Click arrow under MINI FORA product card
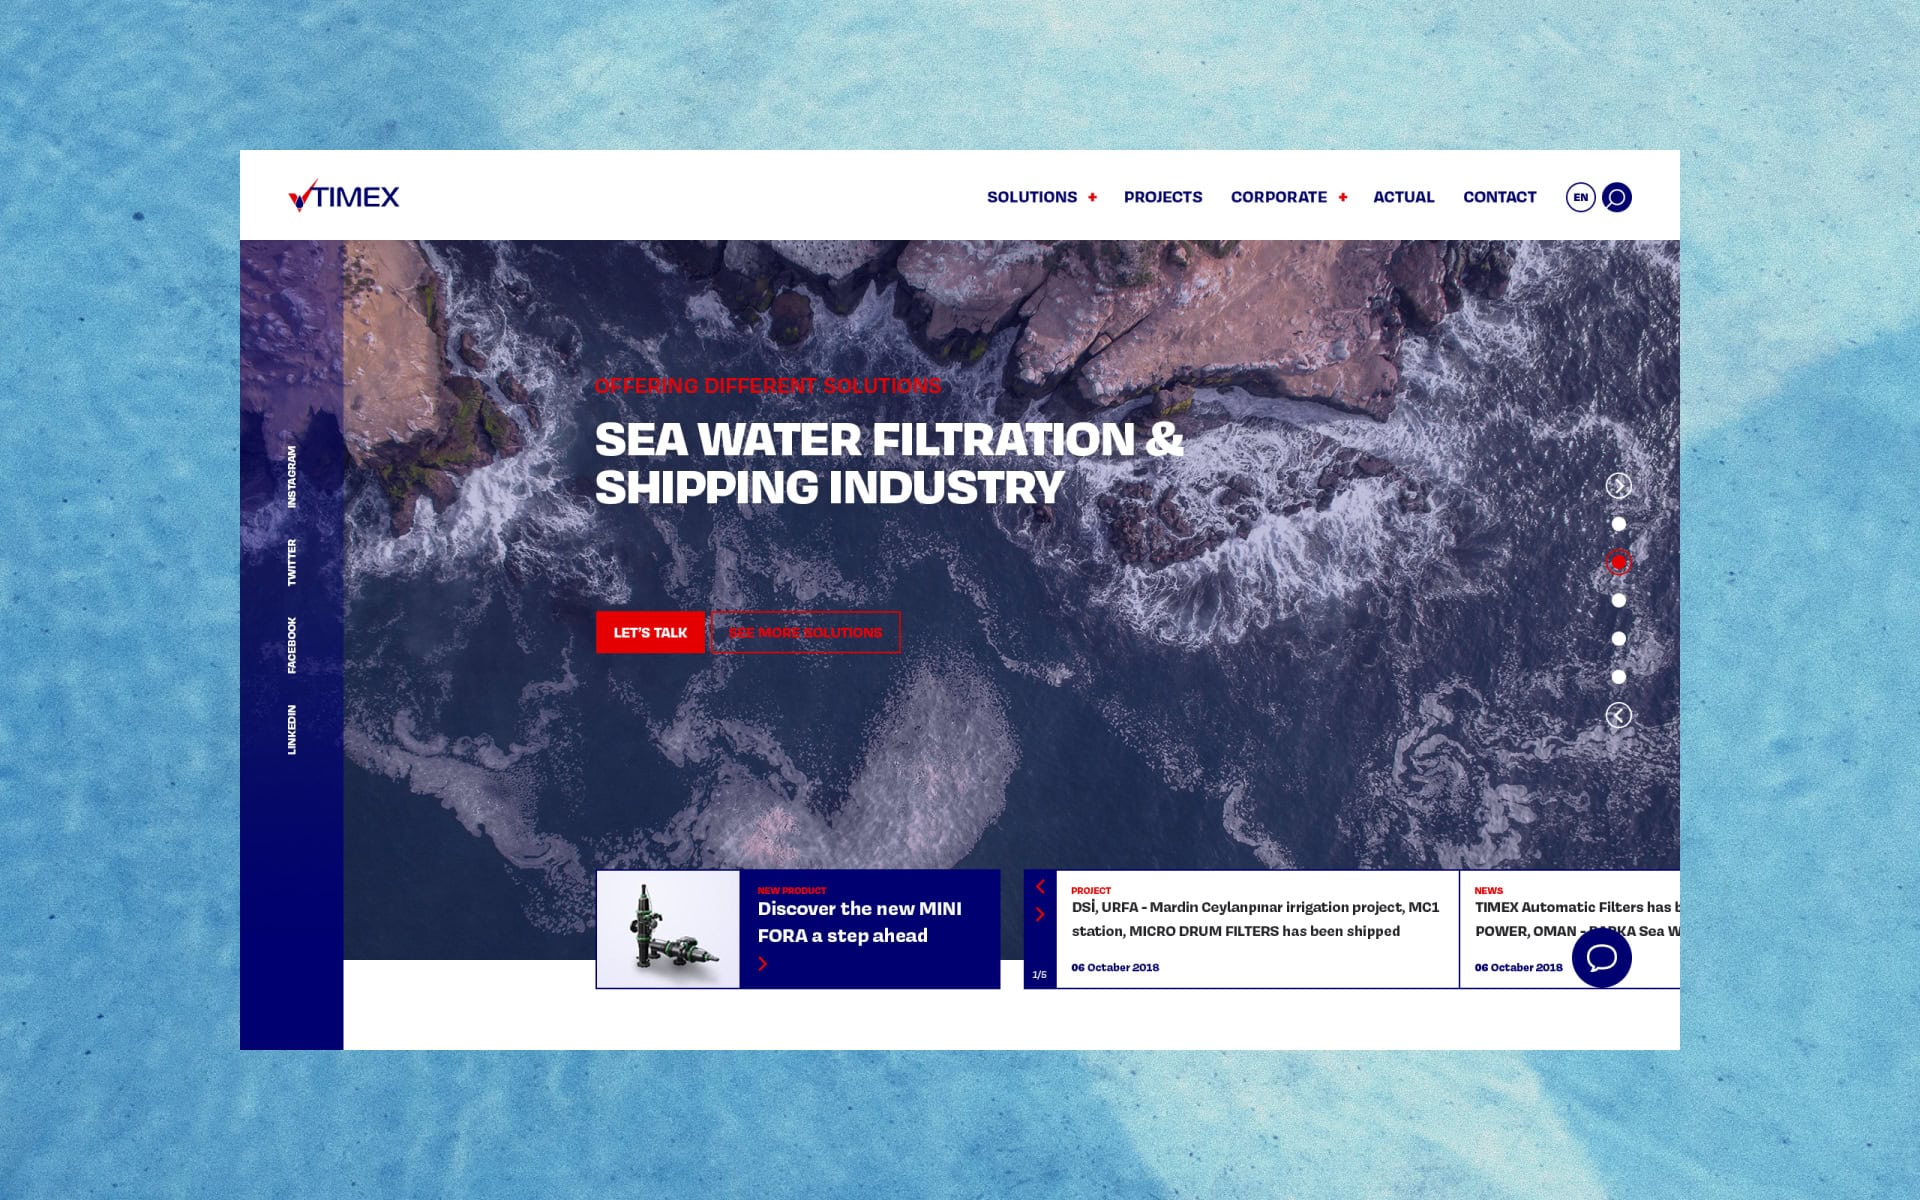The image size is (1920, 1200). [762, 963]
